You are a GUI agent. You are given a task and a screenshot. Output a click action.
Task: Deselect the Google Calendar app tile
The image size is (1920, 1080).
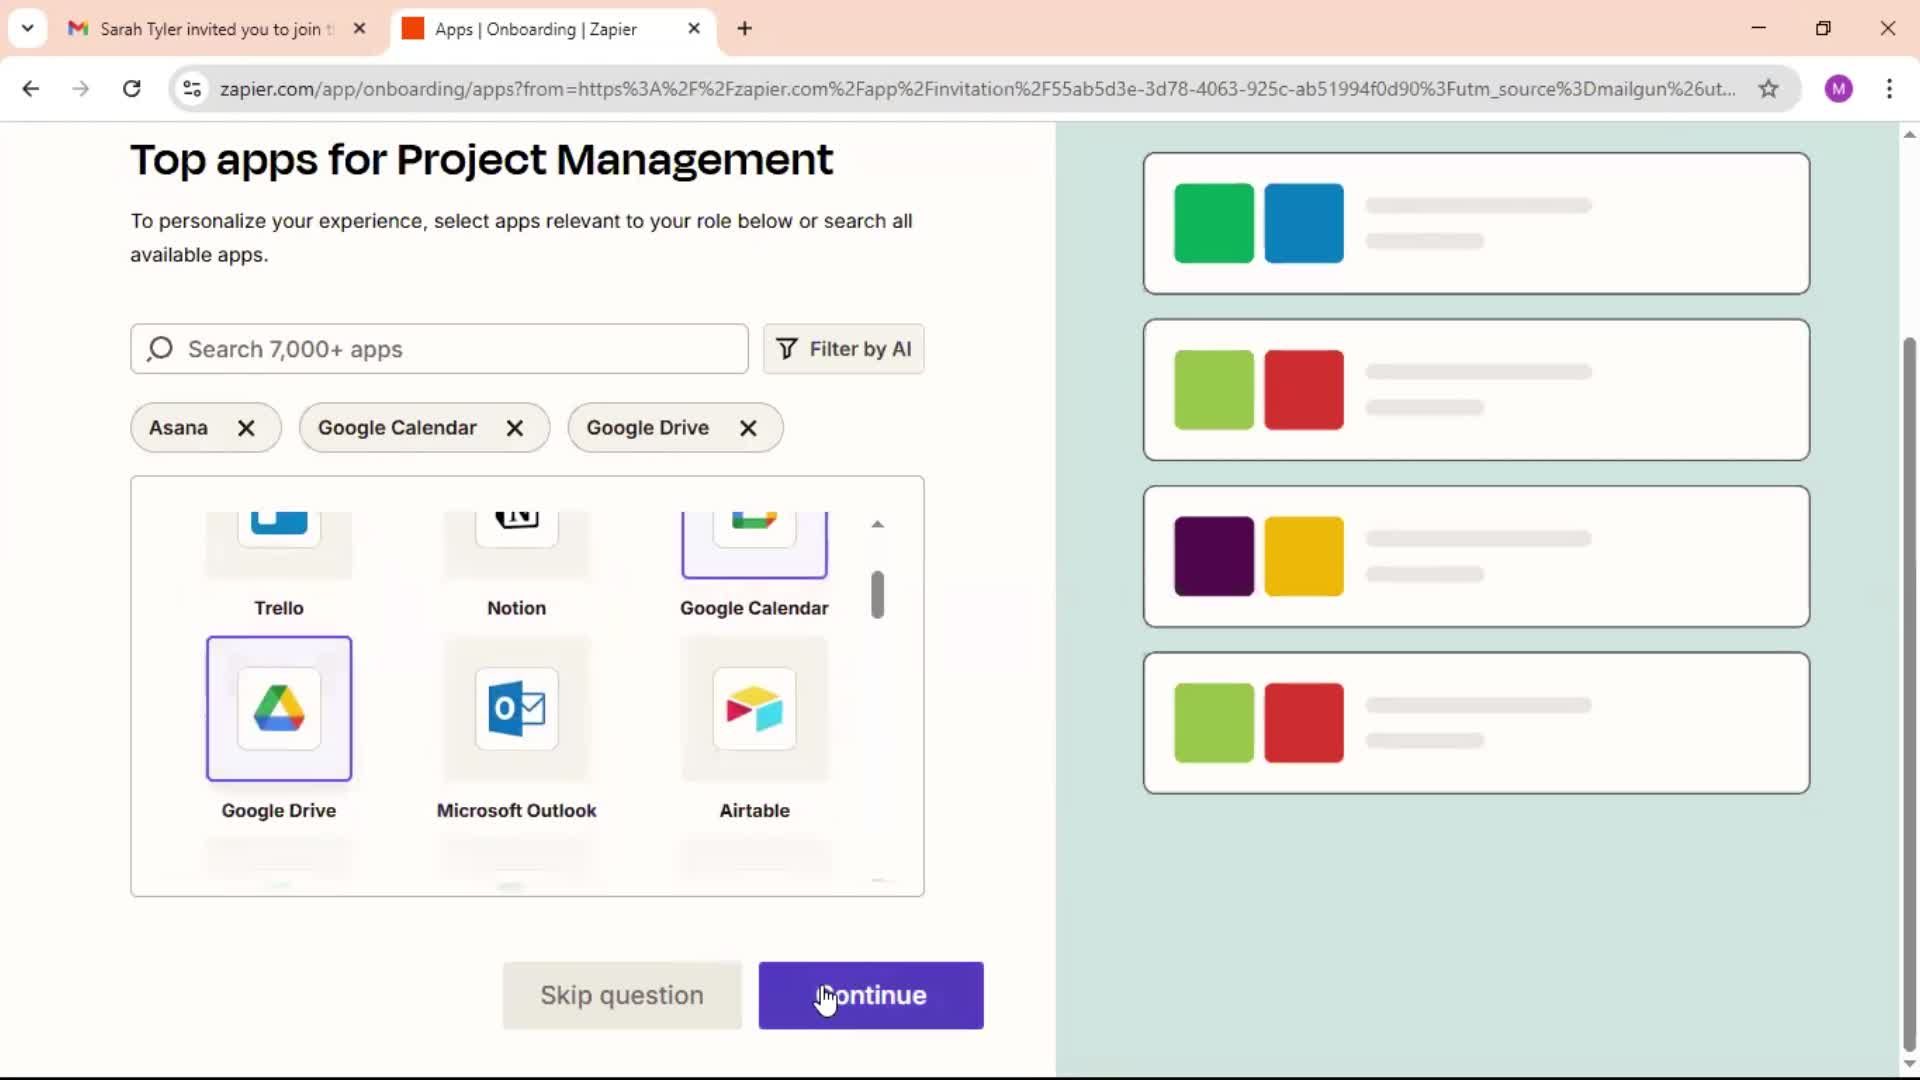tap(755, 545)
